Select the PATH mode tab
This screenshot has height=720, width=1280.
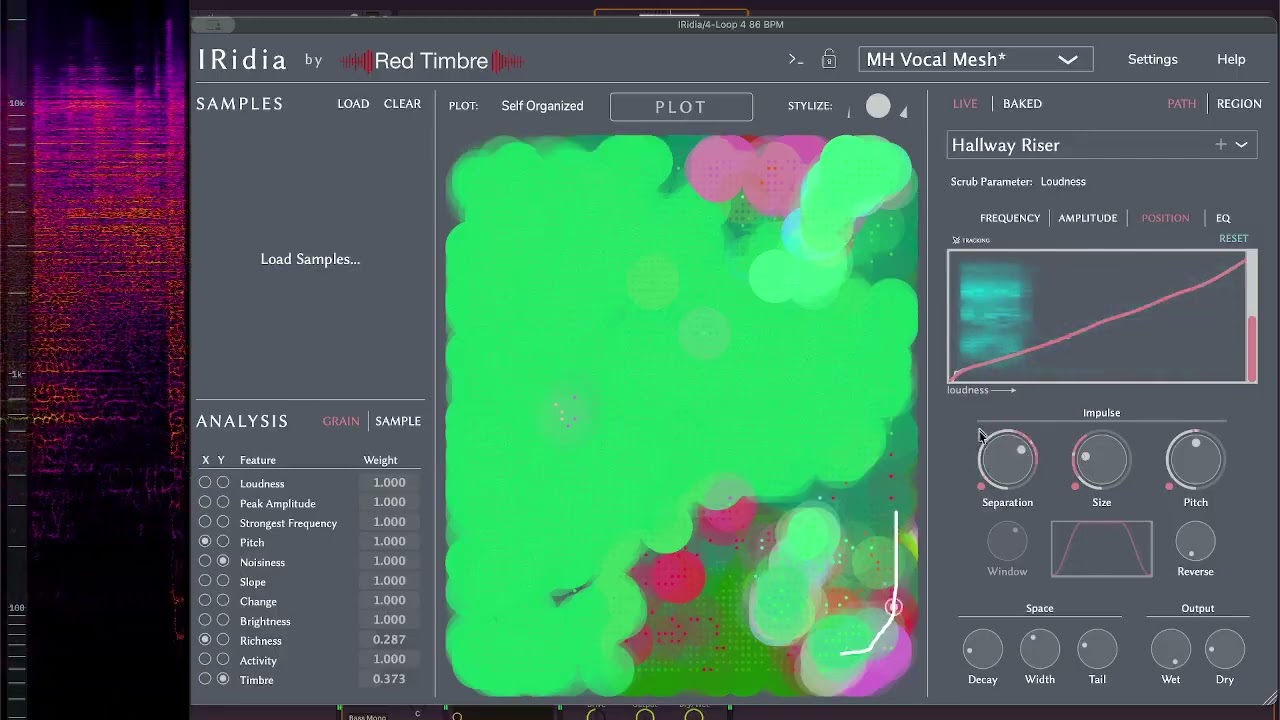pos(1181,104)
